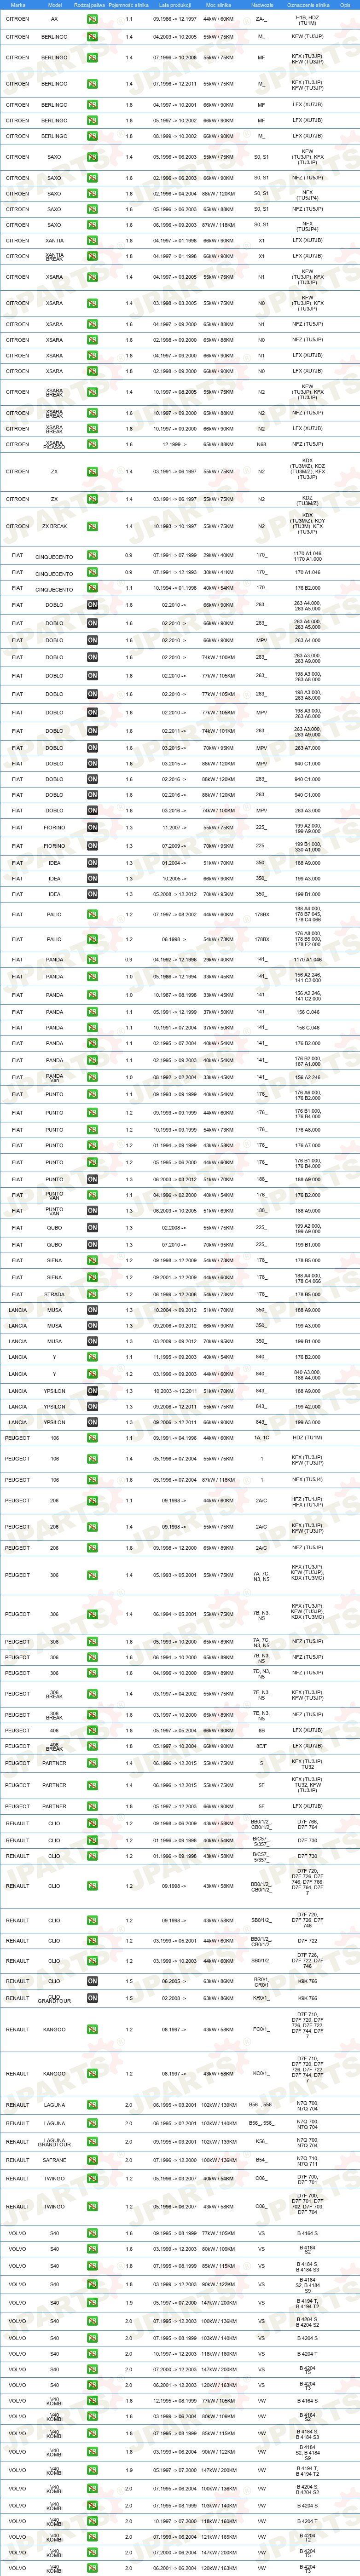Select the XSARA PICASSO model cell
360x2576 pixels.
[x=54, y=444]
